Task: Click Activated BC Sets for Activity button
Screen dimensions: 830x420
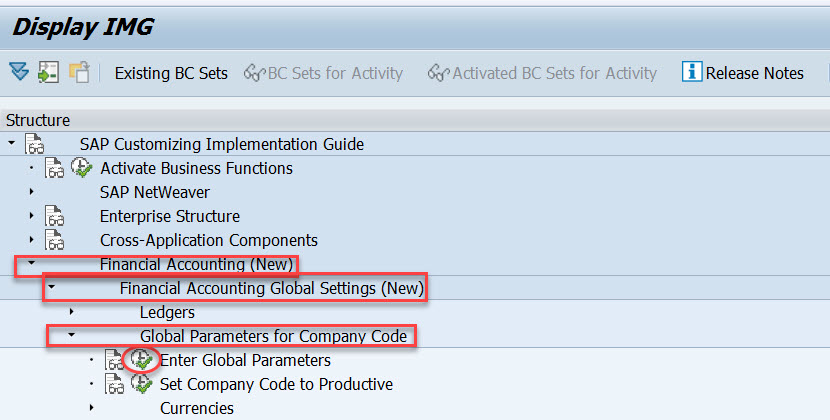Action: click(x=543, y=73)
